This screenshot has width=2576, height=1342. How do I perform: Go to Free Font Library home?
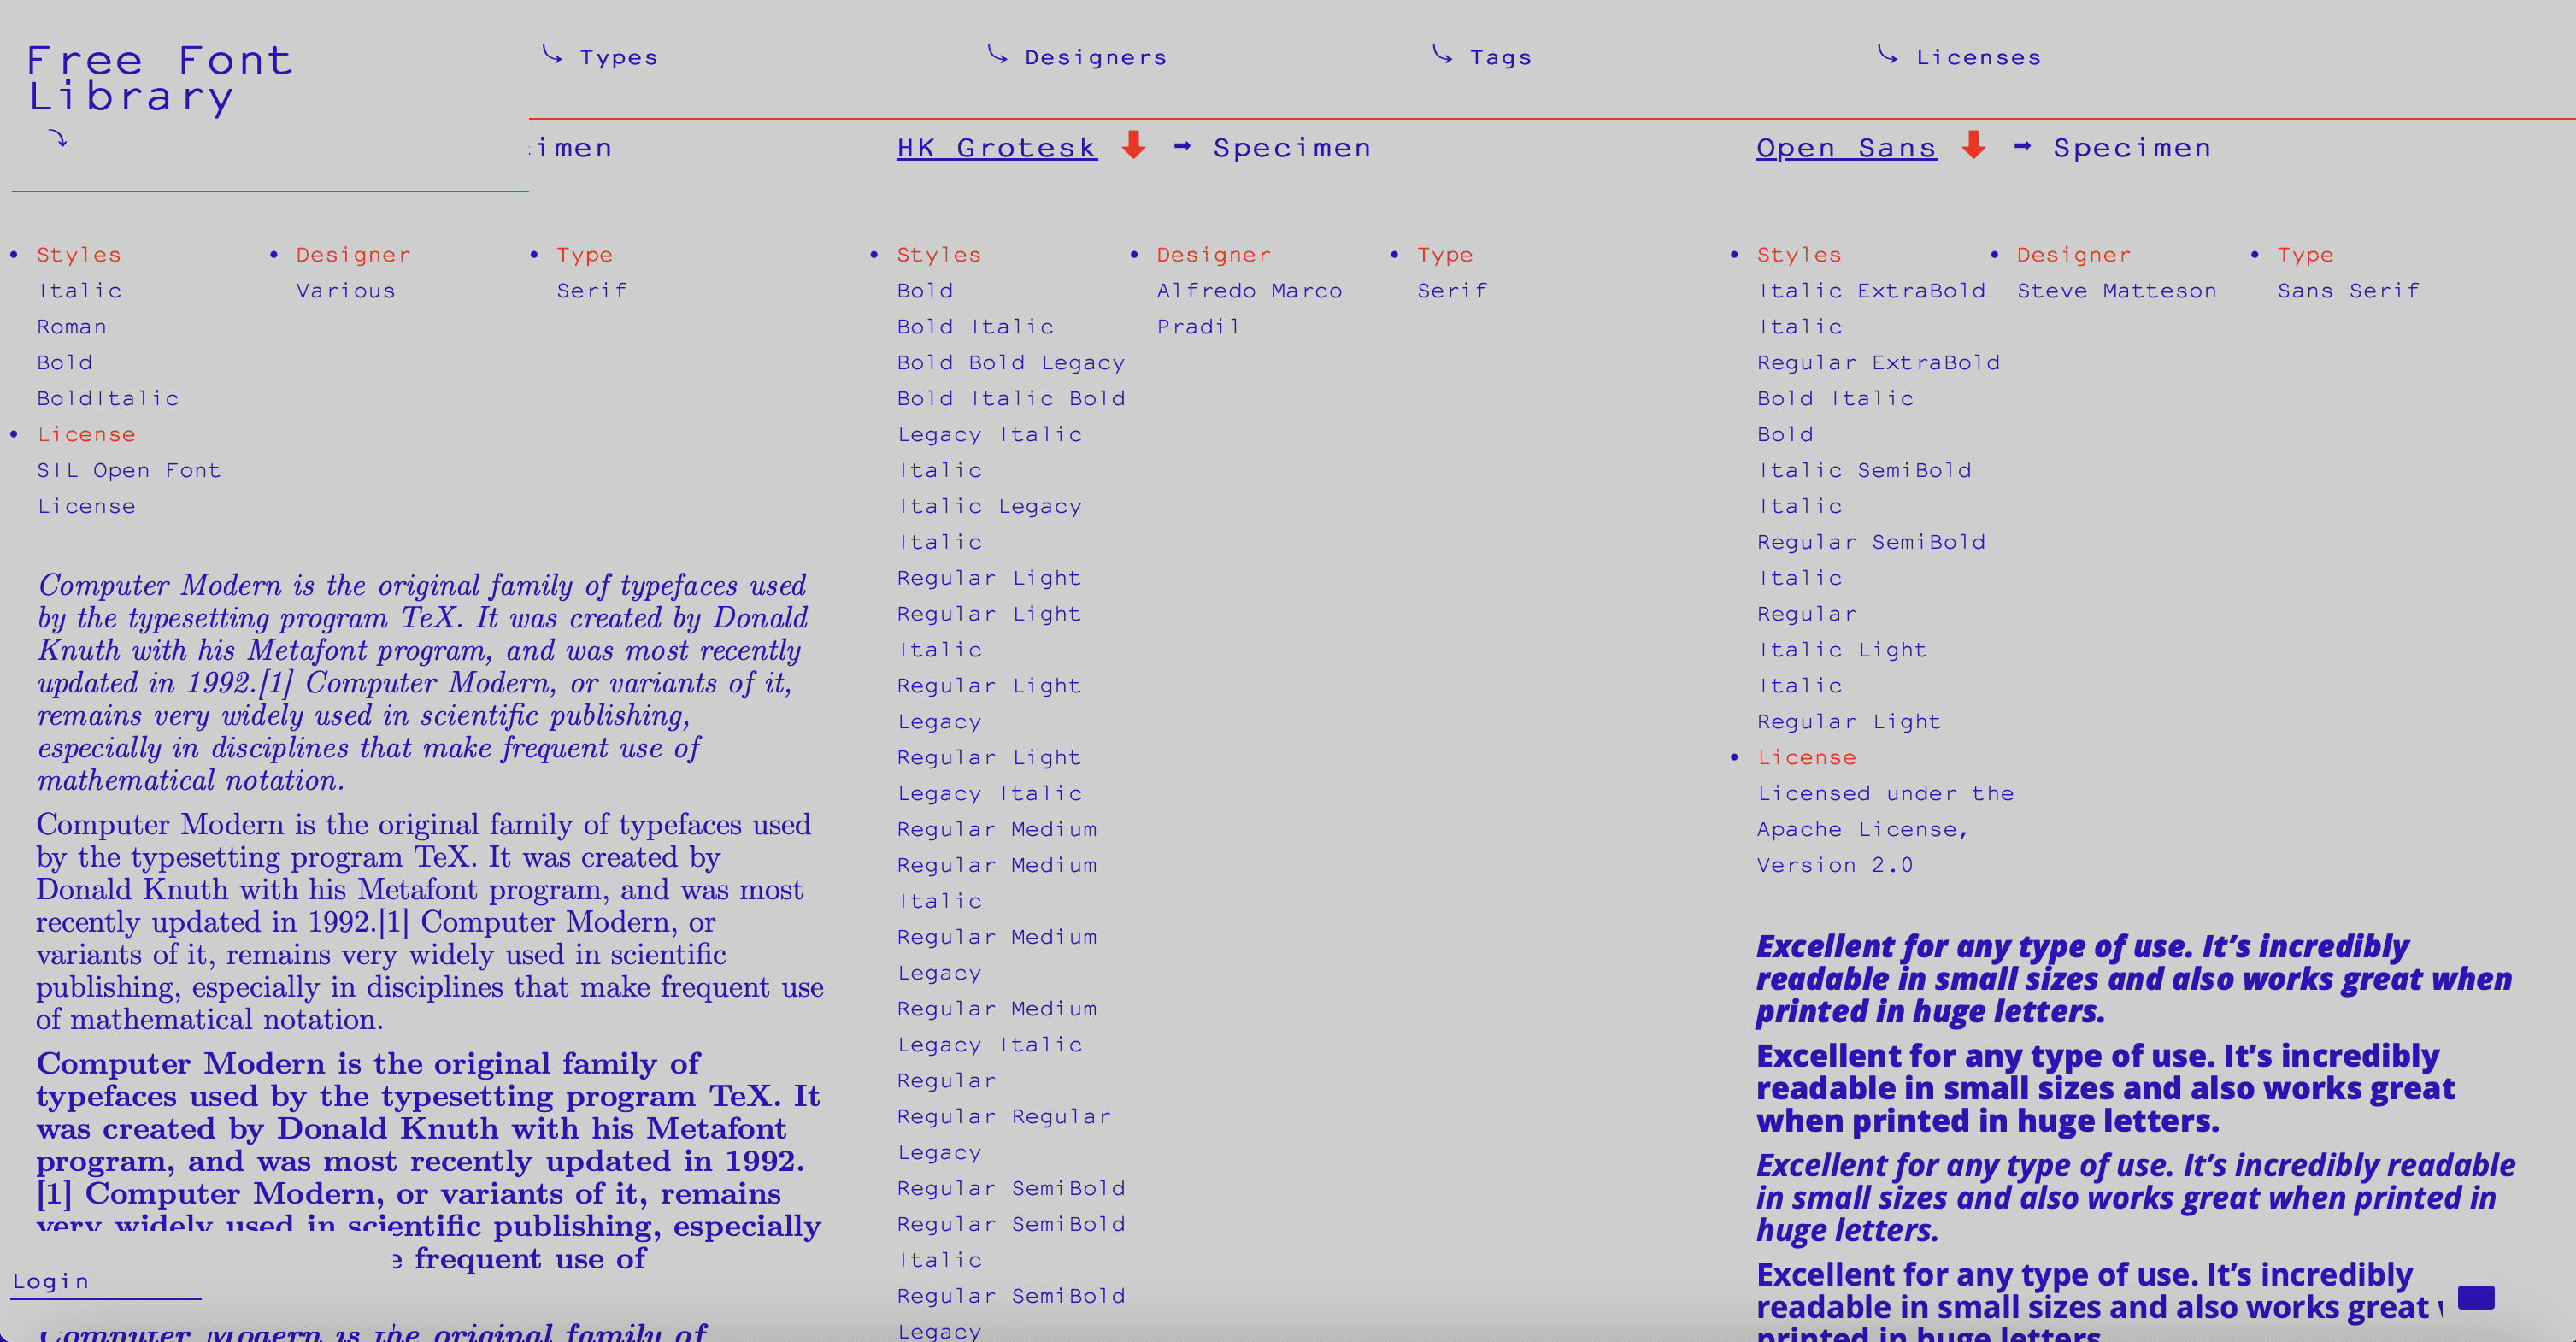(x=160, y=79)
